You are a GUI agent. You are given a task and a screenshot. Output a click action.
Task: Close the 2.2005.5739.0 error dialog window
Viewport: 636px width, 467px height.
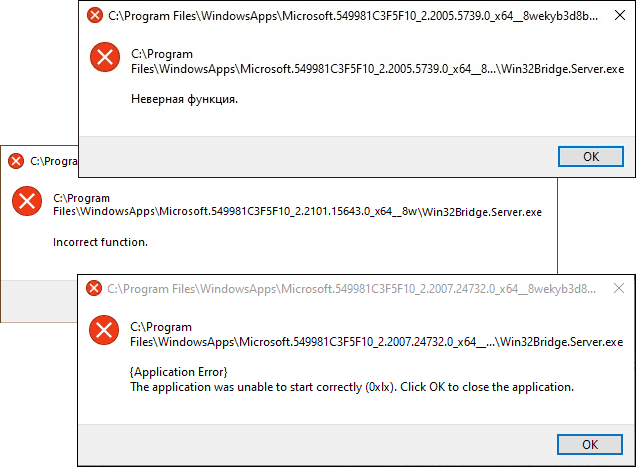(x=619, y=15)
